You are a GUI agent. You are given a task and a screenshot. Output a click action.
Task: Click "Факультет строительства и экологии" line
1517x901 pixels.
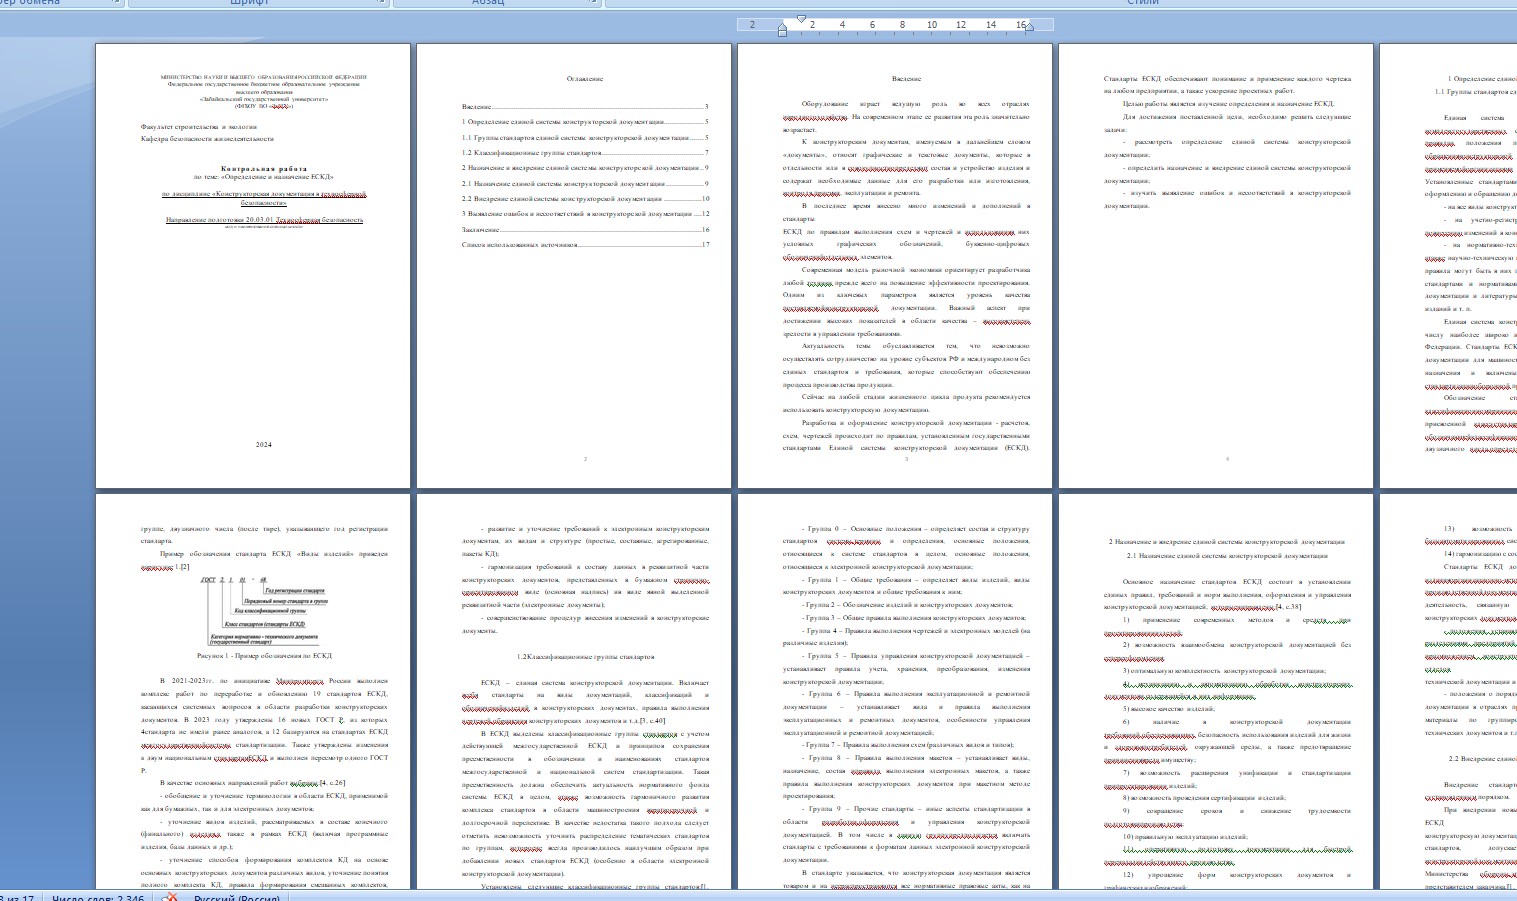click(x=199, y=127)
